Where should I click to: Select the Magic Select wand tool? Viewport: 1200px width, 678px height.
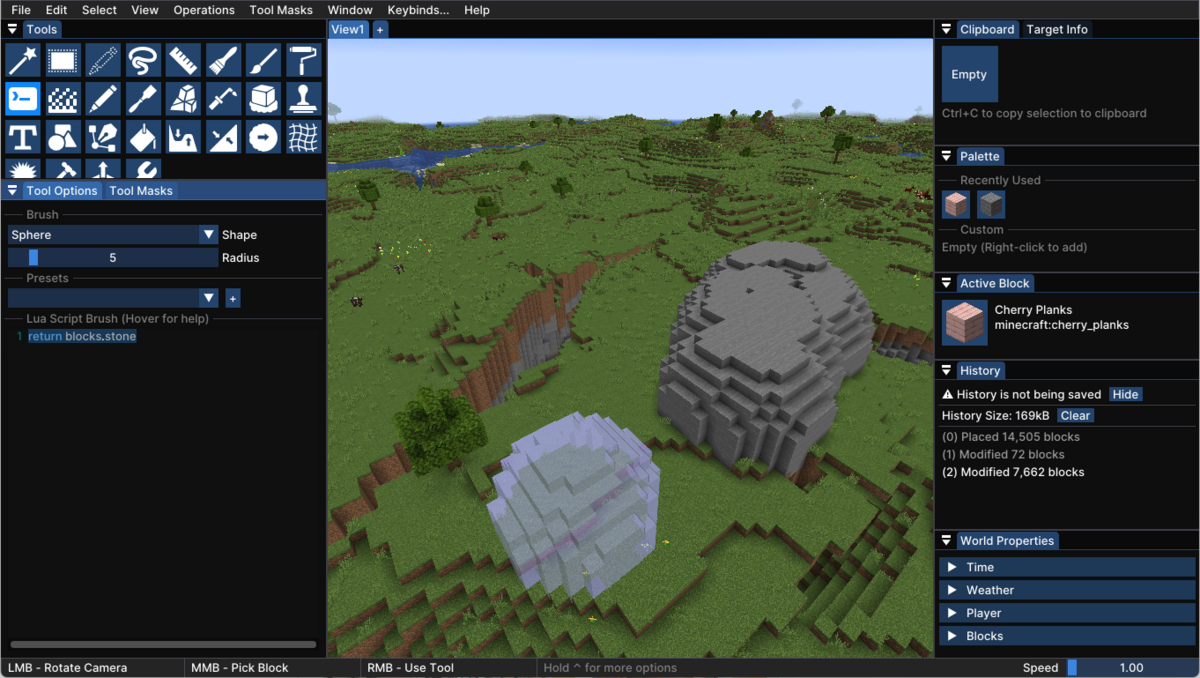[22, 60]
